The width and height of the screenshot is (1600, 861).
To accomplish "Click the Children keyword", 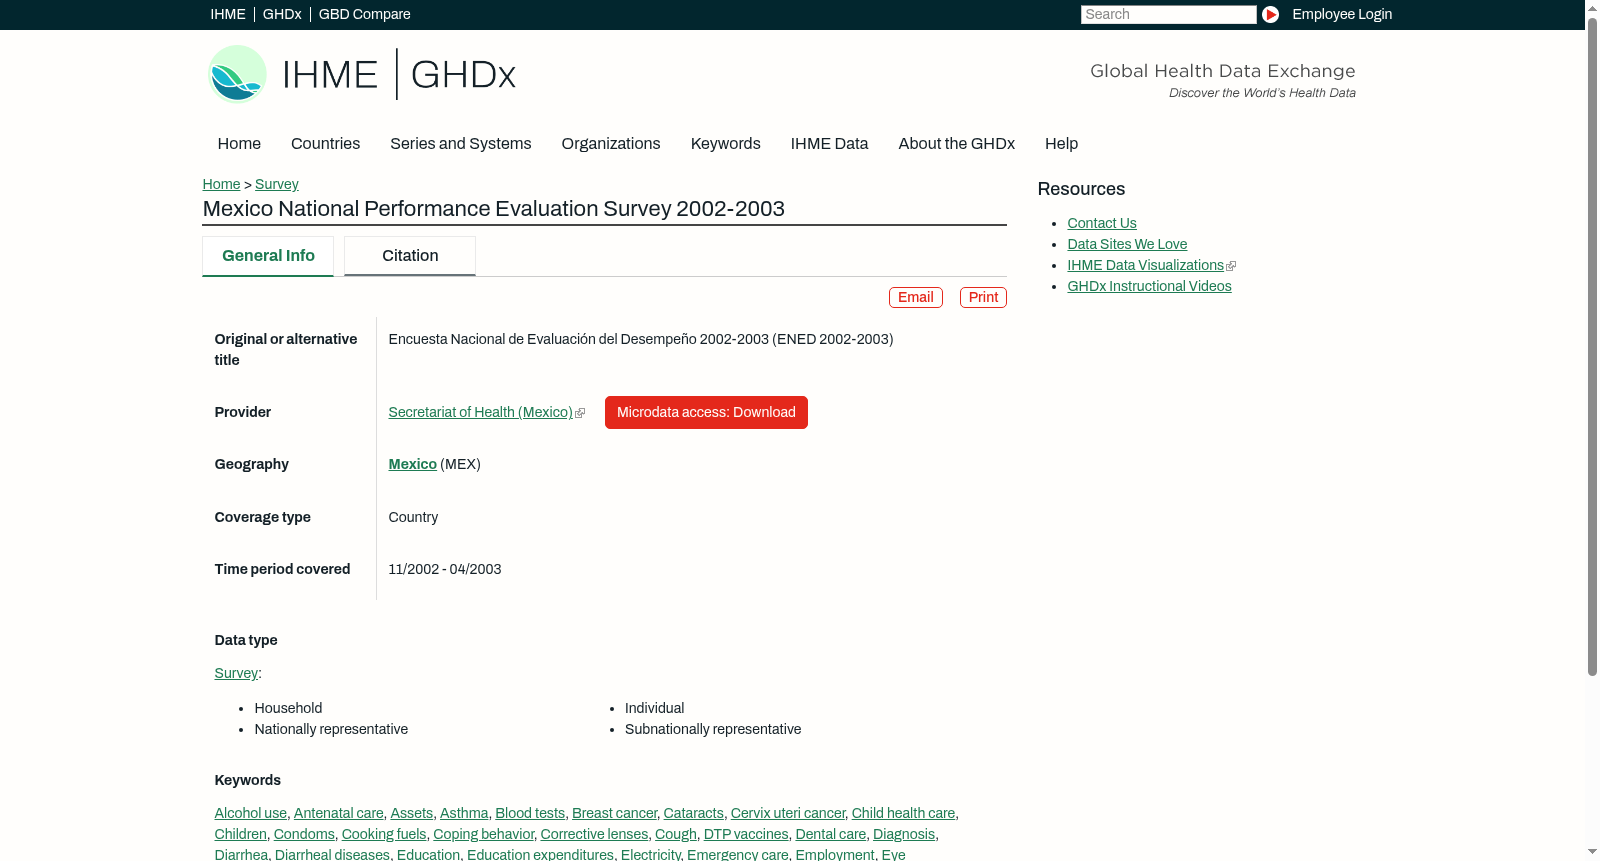I will click(x=241, y=834).
